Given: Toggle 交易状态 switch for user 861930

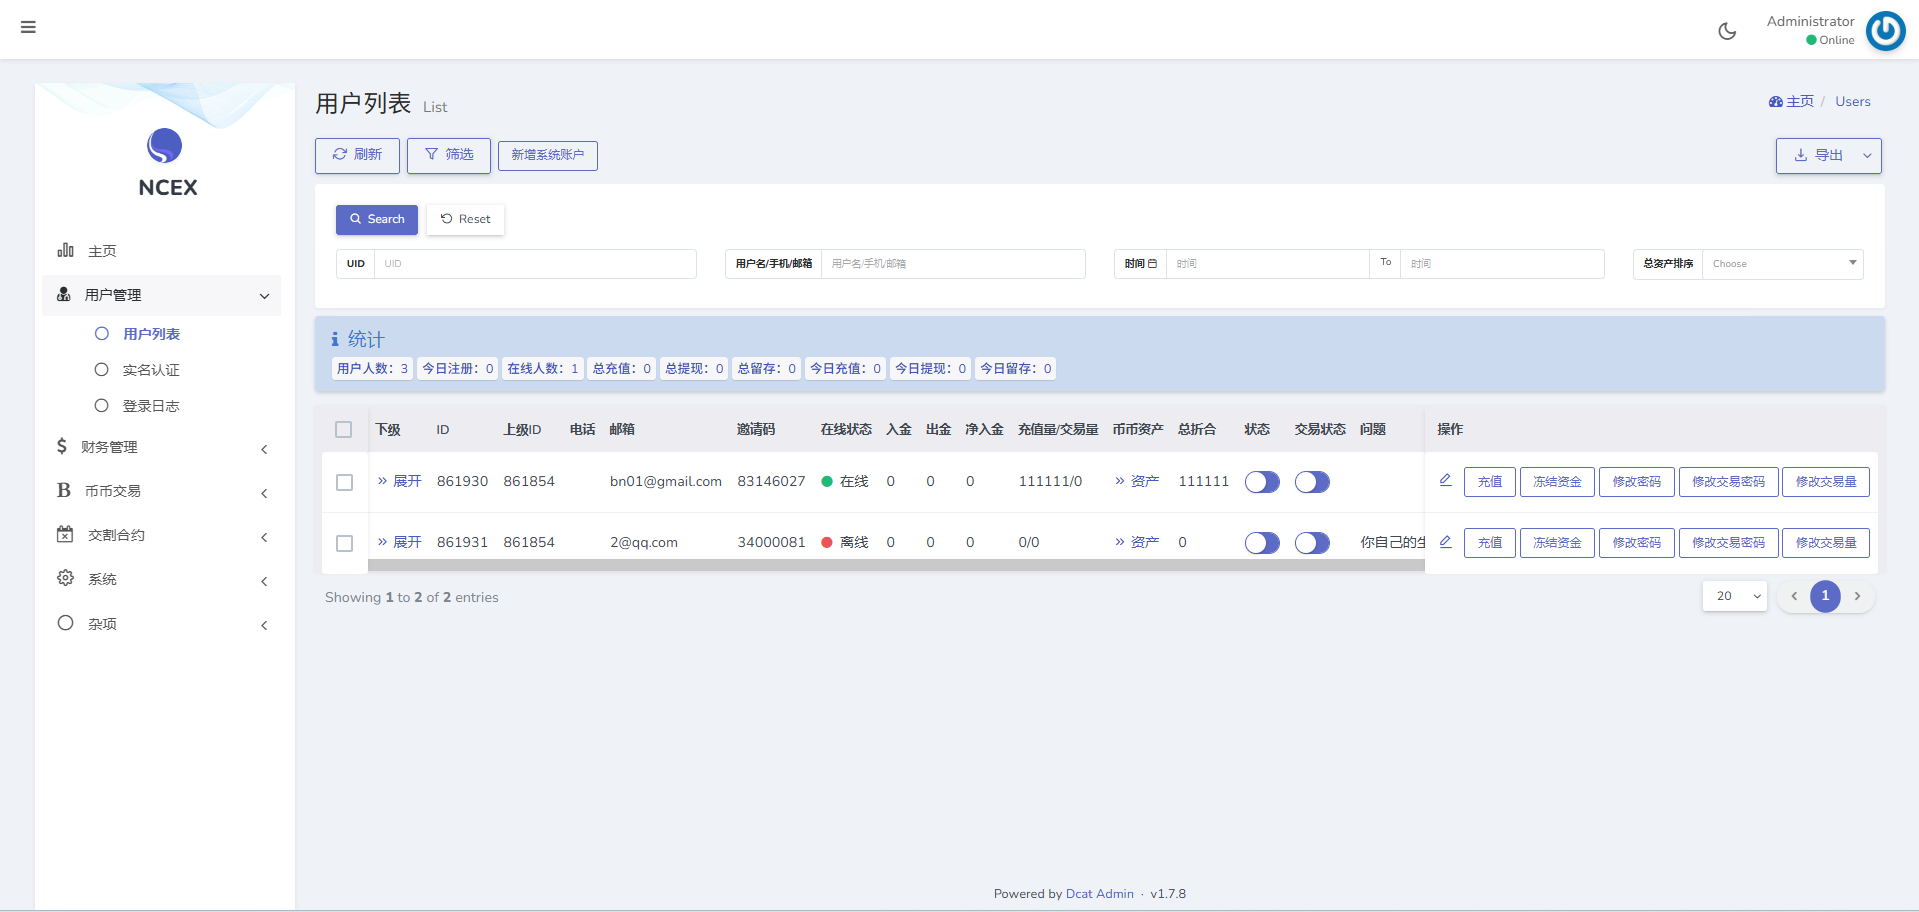Looking at the screenshot, I should point(1312,482).
